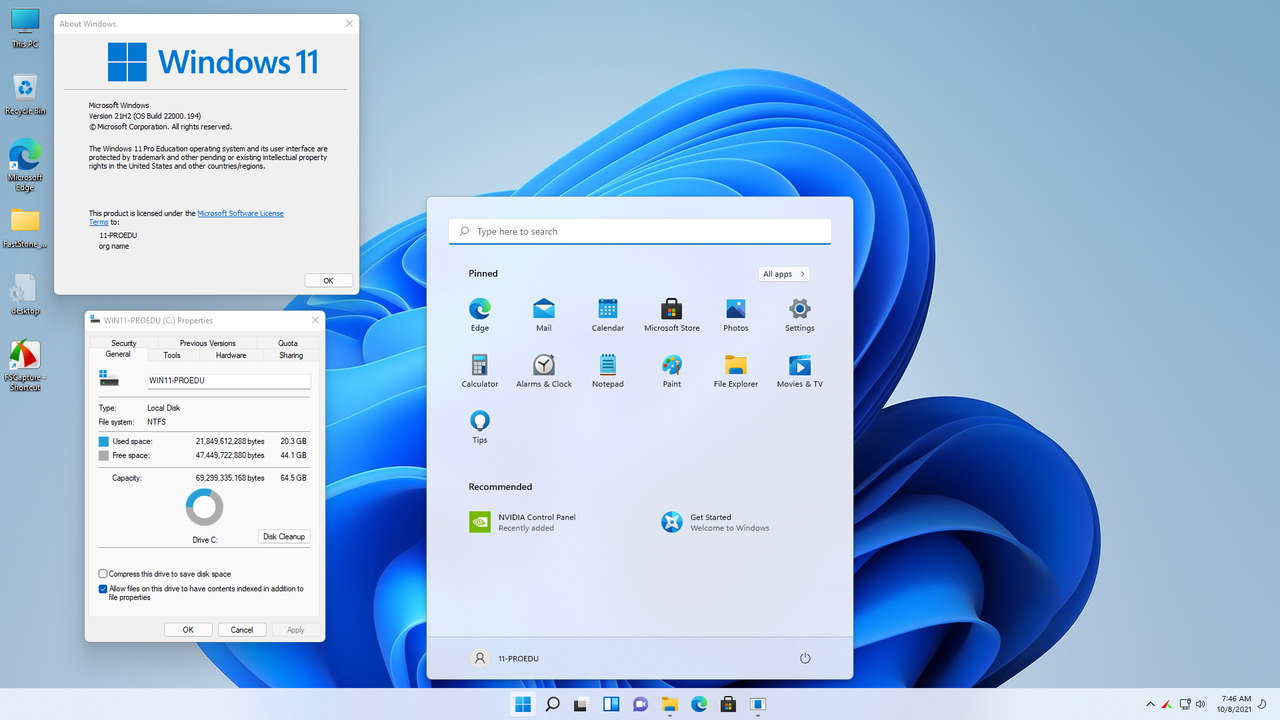Open Widgets from the taskbar
The image size is (1280, 720).
[x=611, y=704]
